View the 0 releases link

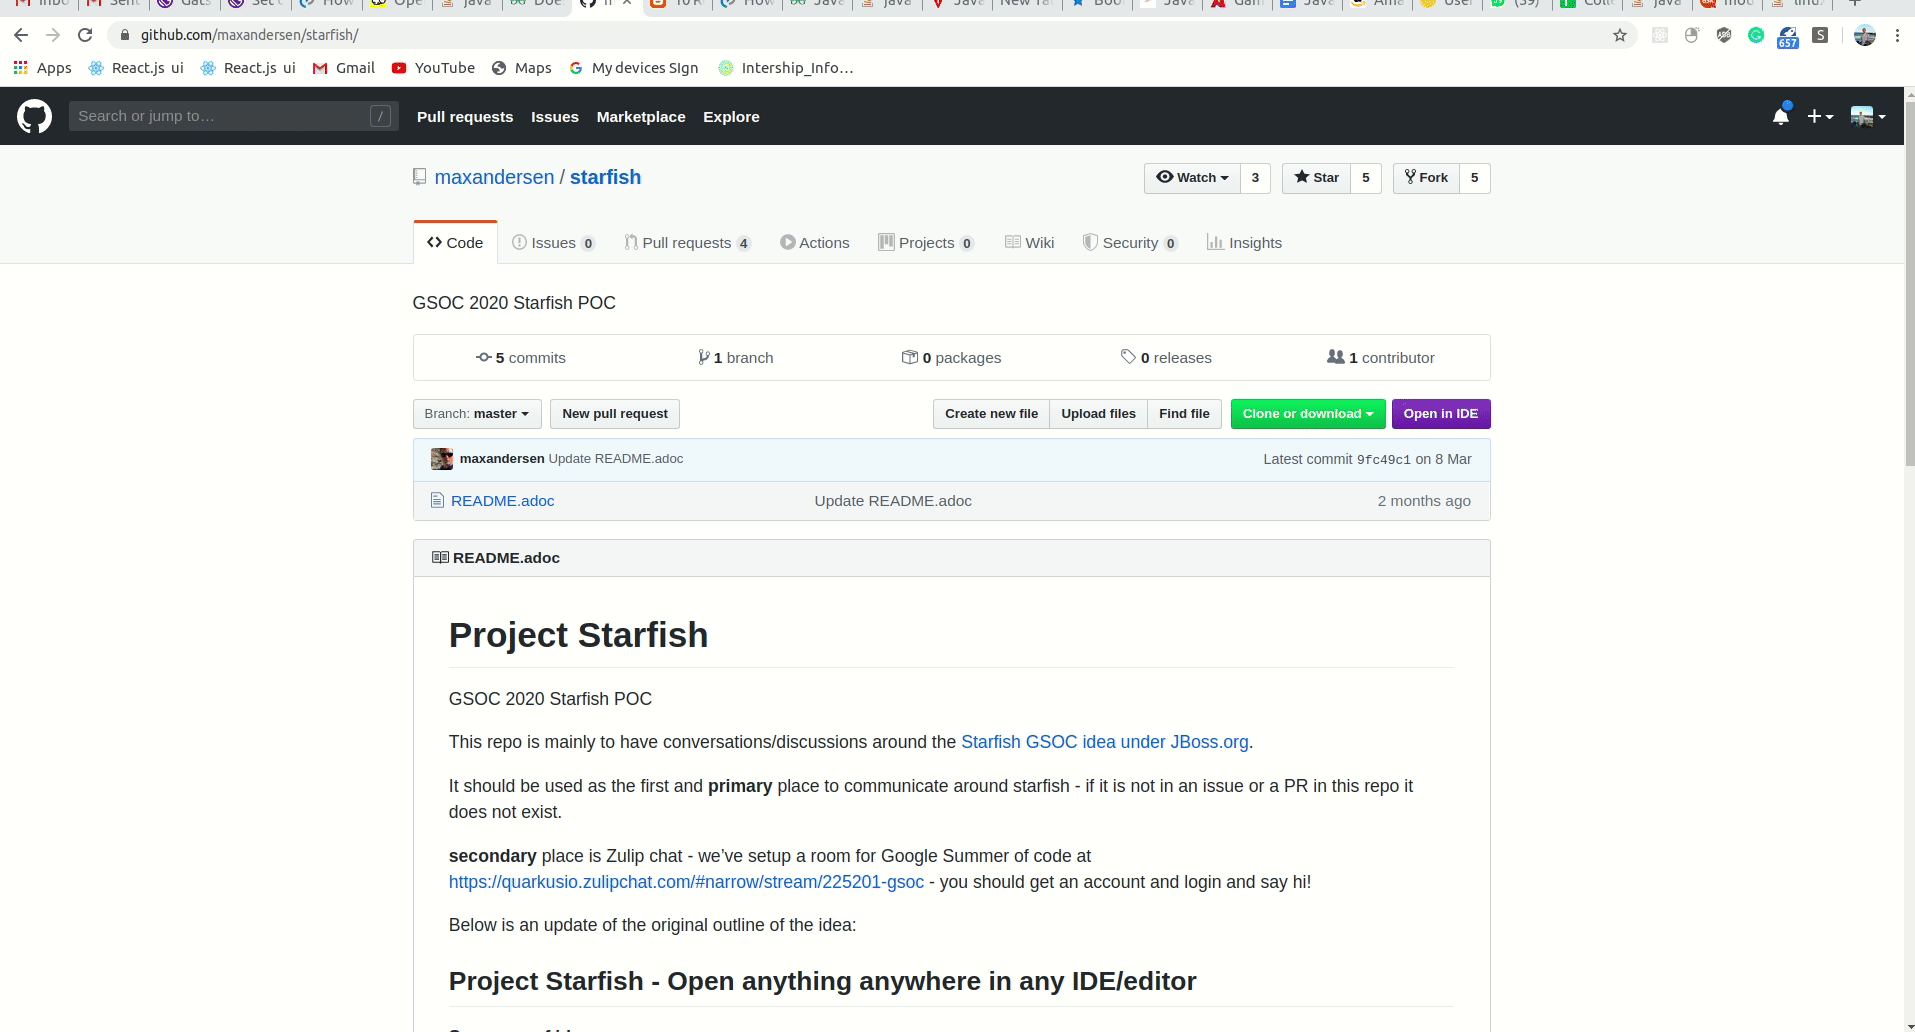(x=1167, y=358)
